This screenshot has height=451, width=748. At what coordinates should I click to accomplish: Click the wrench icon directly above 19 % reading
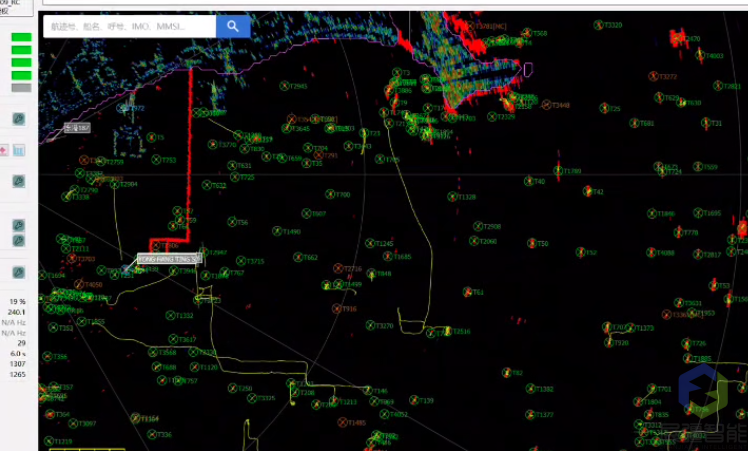(x=19, y=272)
